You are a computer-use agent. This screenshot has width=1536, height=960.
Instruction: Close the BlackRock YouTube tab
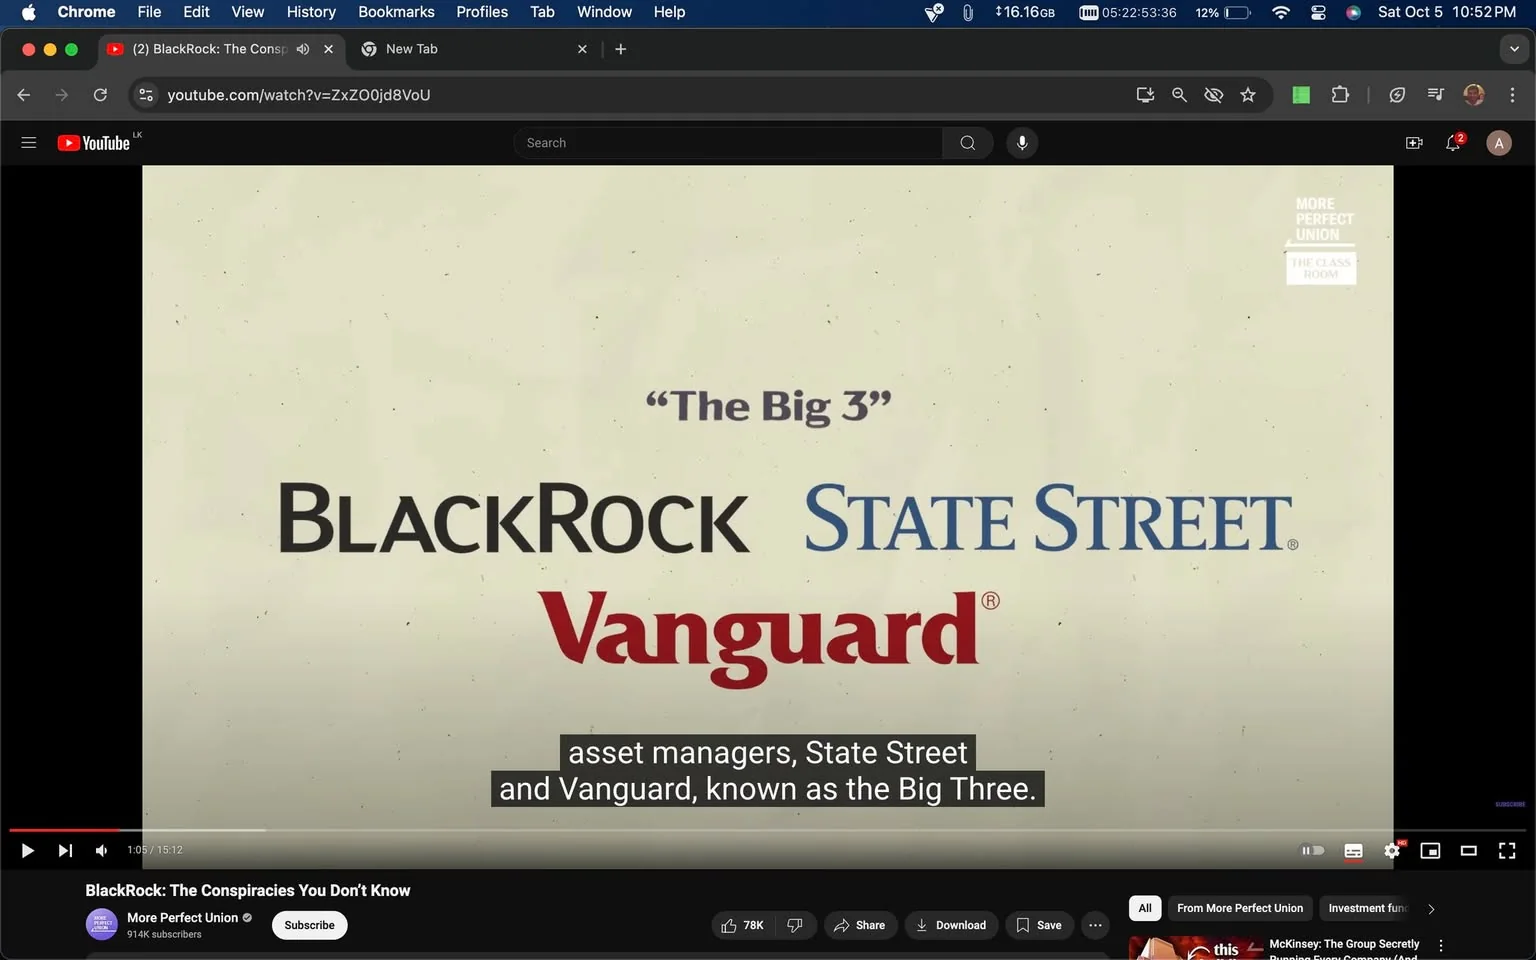[328, 49]
